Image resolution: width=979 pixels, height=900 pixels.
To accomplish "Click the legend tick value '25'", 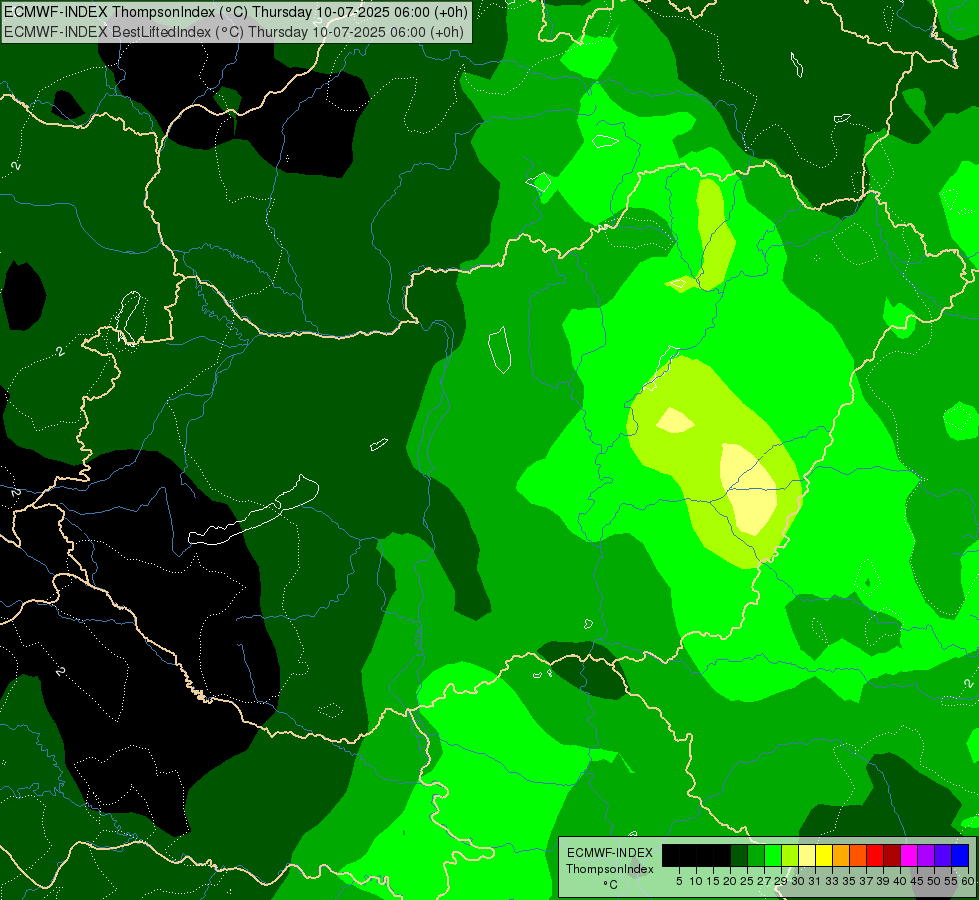I will pos(747,881).
